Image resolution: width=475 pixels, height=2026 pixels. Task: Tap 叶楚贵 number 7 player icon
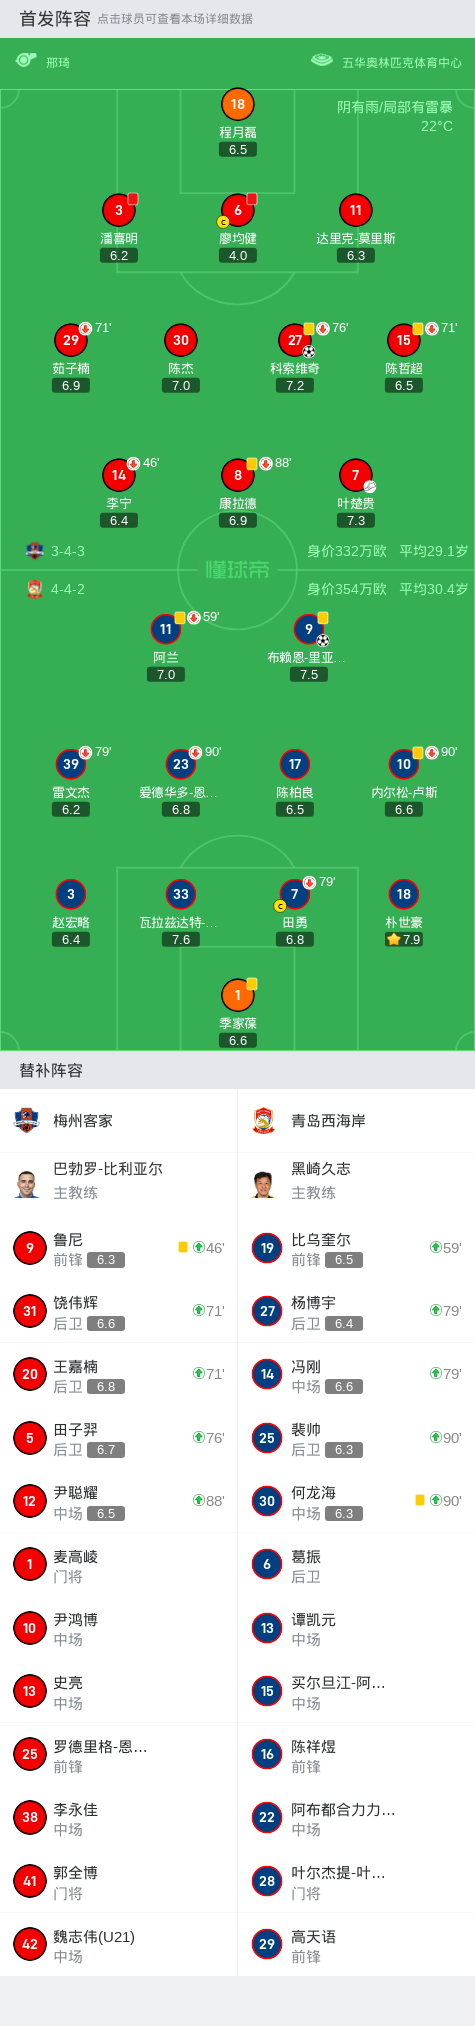(356, 475)
